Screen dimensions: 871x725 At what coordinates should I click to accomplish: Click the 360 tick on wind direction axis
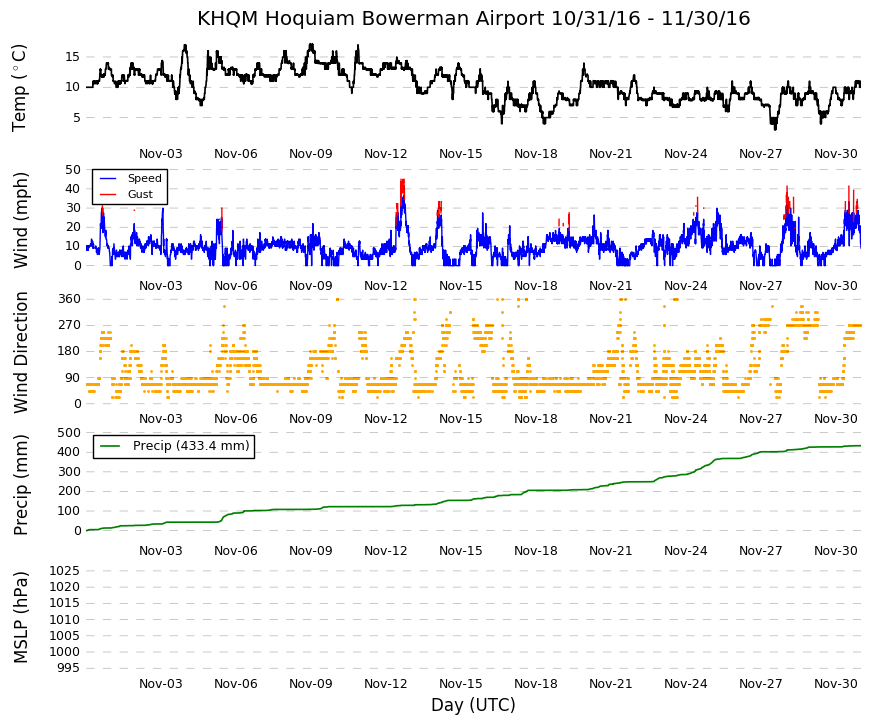coord(69,299)
